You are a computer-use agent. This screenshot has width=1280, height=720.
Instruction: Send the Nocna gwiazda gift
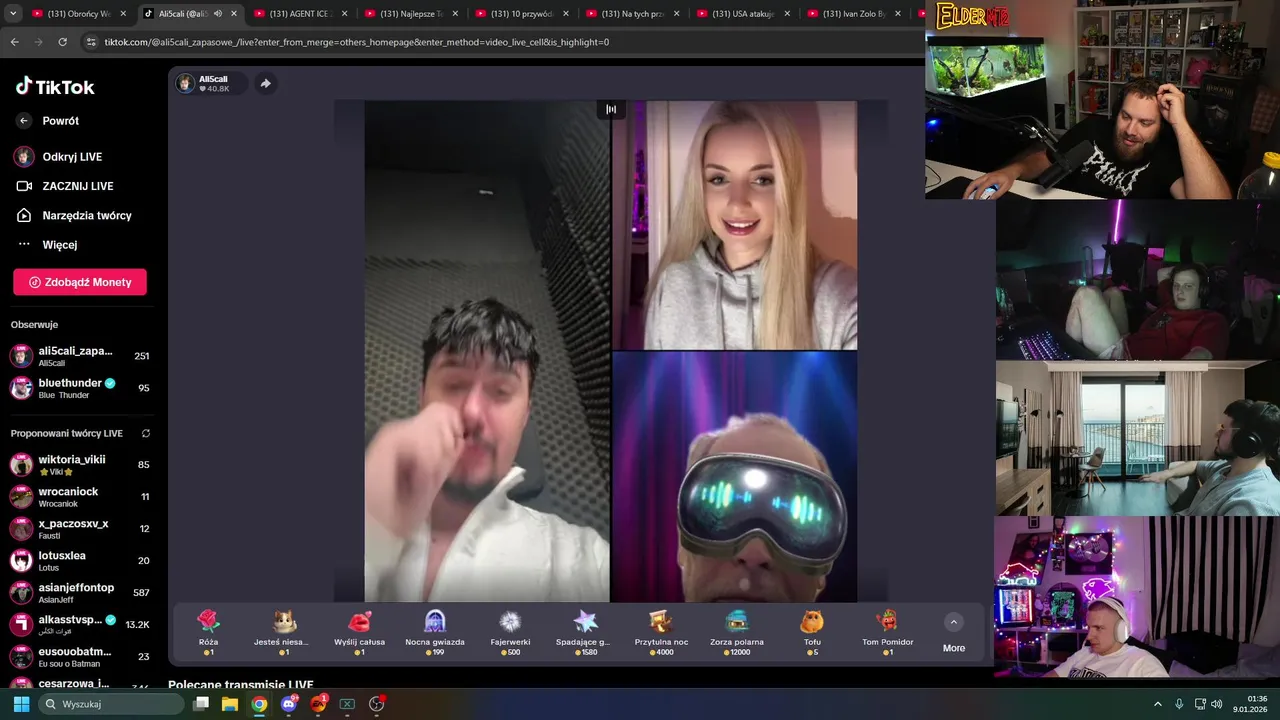click(x=435, y=632)
